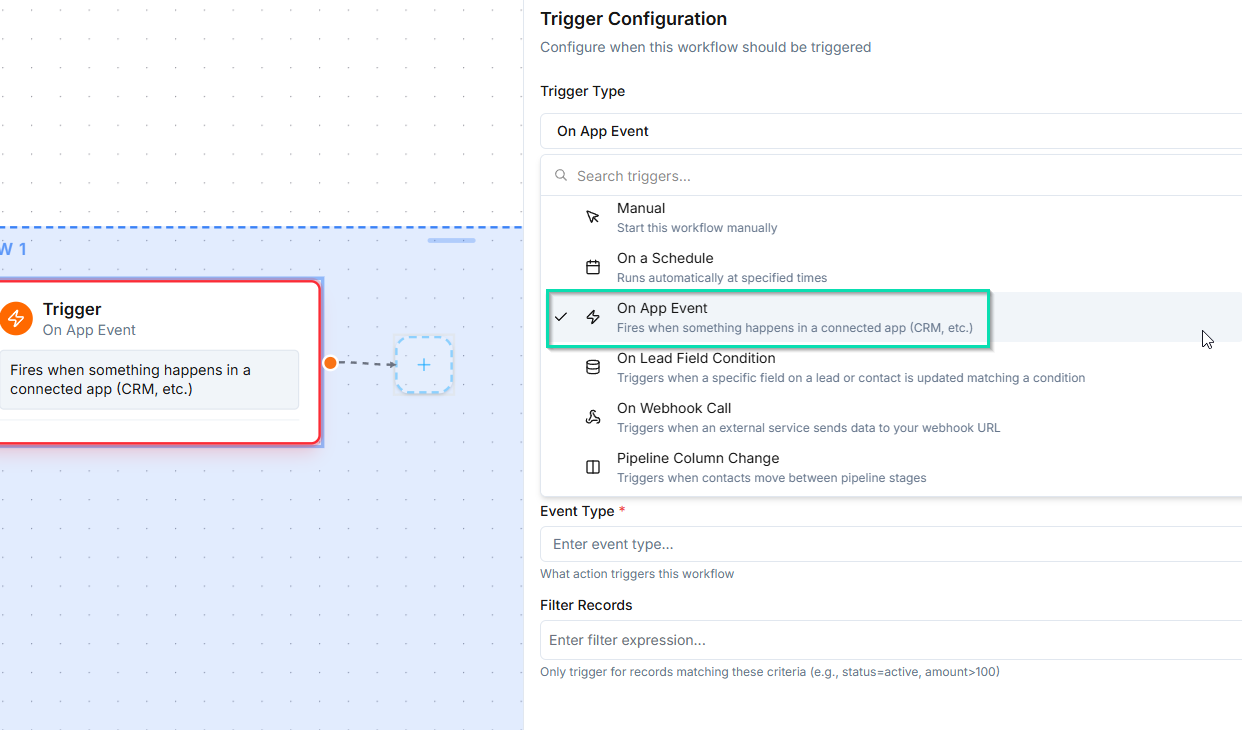Click the "W 1" flow label
1242x730 pixels.
13,249
